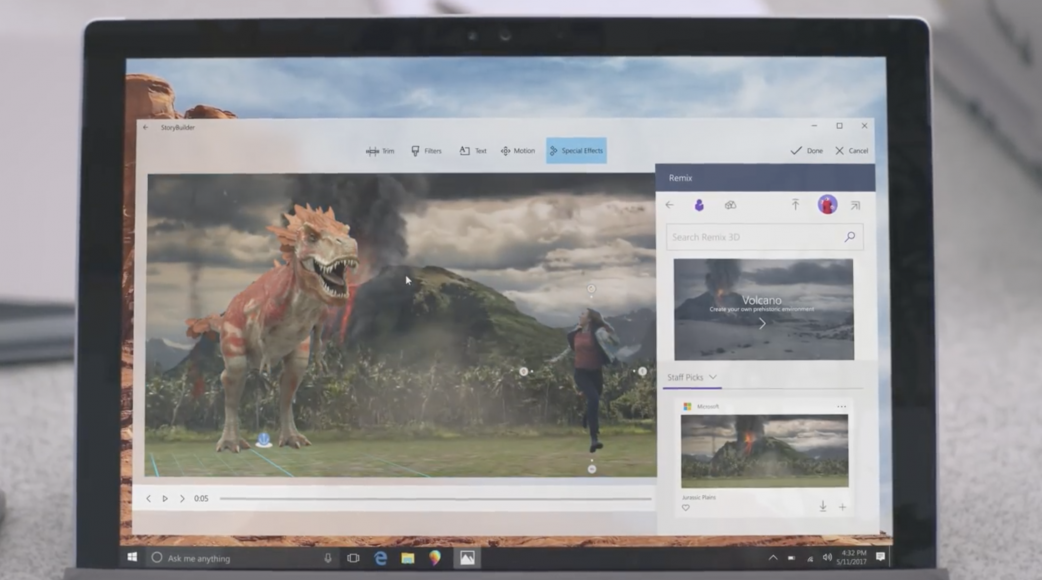Open the 3D models cube icon
This screenshot has width=1042, height=580.
(x=730, y=205)
